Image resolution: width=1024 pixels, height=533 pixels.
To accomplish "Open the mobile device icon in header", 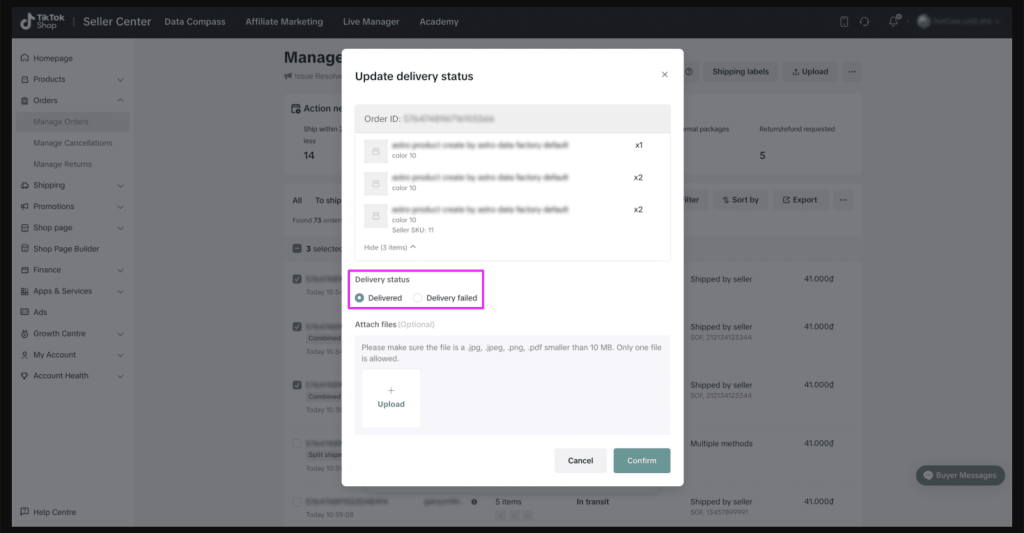I will point(844,22).
